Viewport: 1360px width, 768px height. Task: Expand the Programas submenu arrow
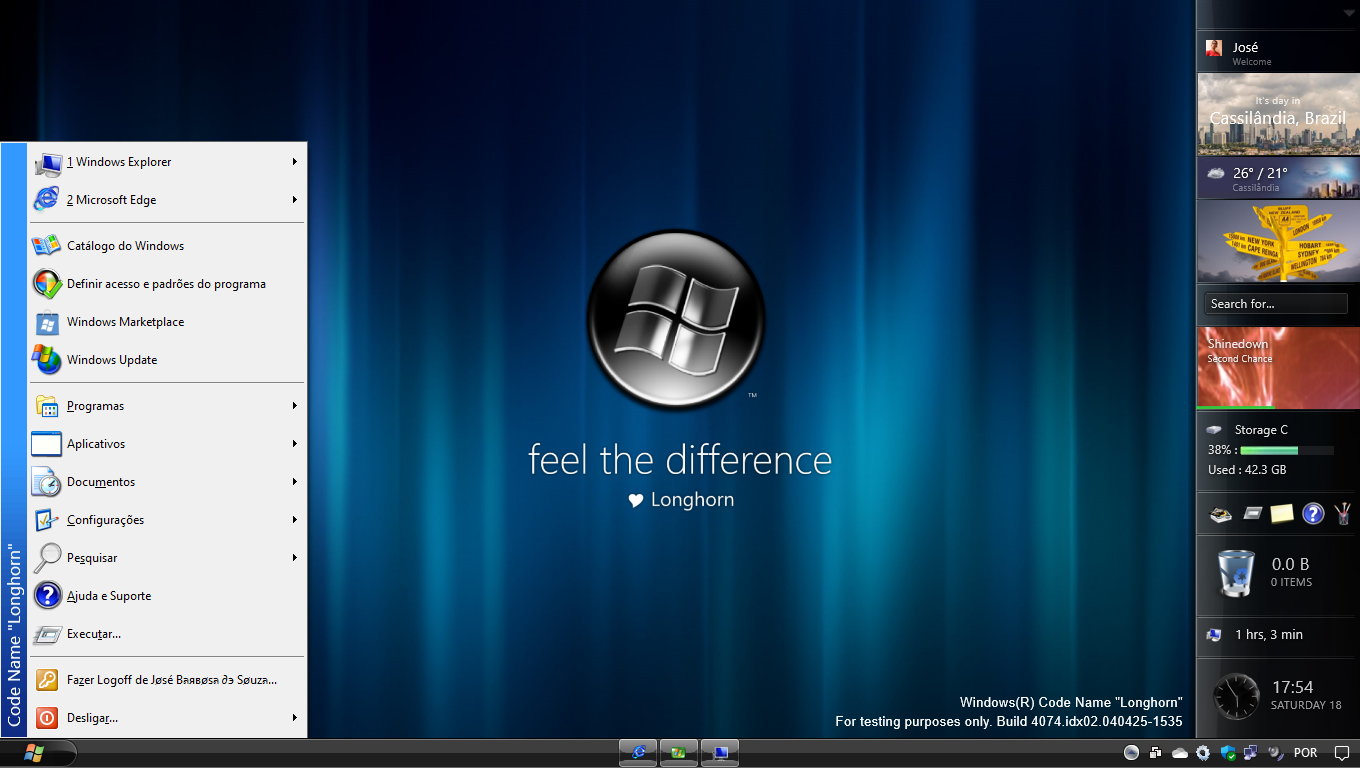[x=295, y=406]
